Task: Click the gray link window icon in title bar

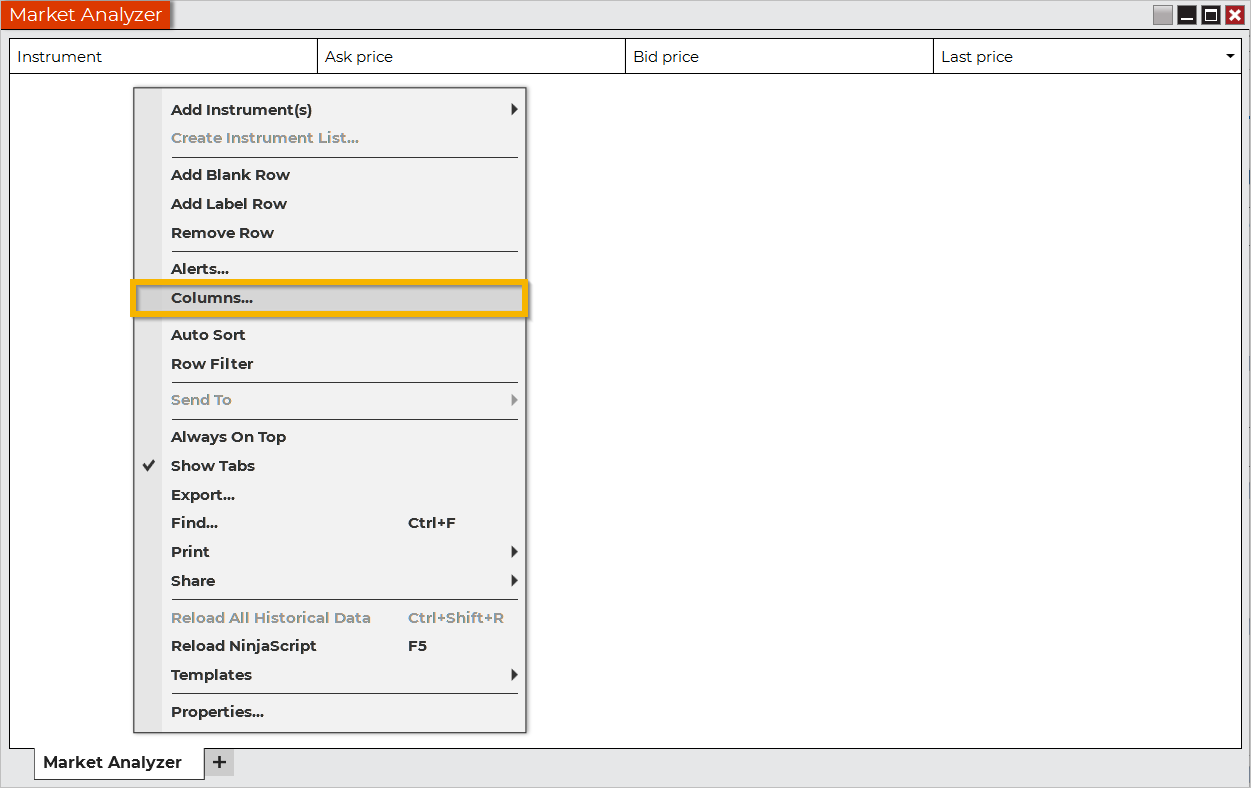Action: [x=1162, y=15]
